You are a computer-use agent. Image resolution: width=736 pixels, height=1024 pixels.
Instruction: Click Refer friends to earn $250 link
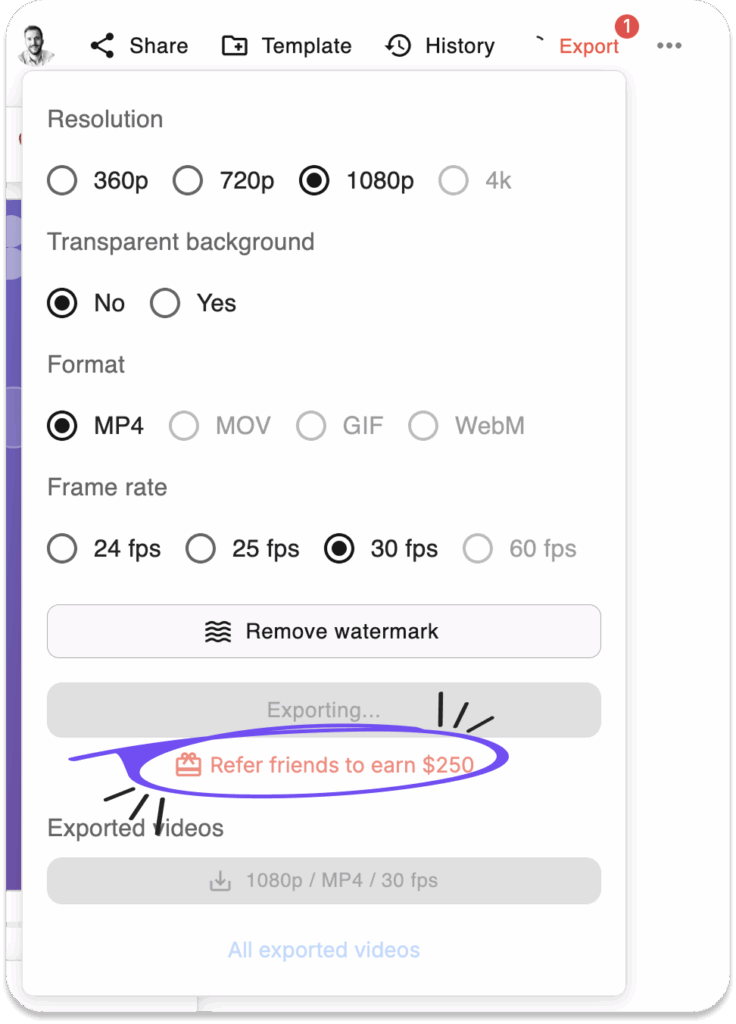341,765
